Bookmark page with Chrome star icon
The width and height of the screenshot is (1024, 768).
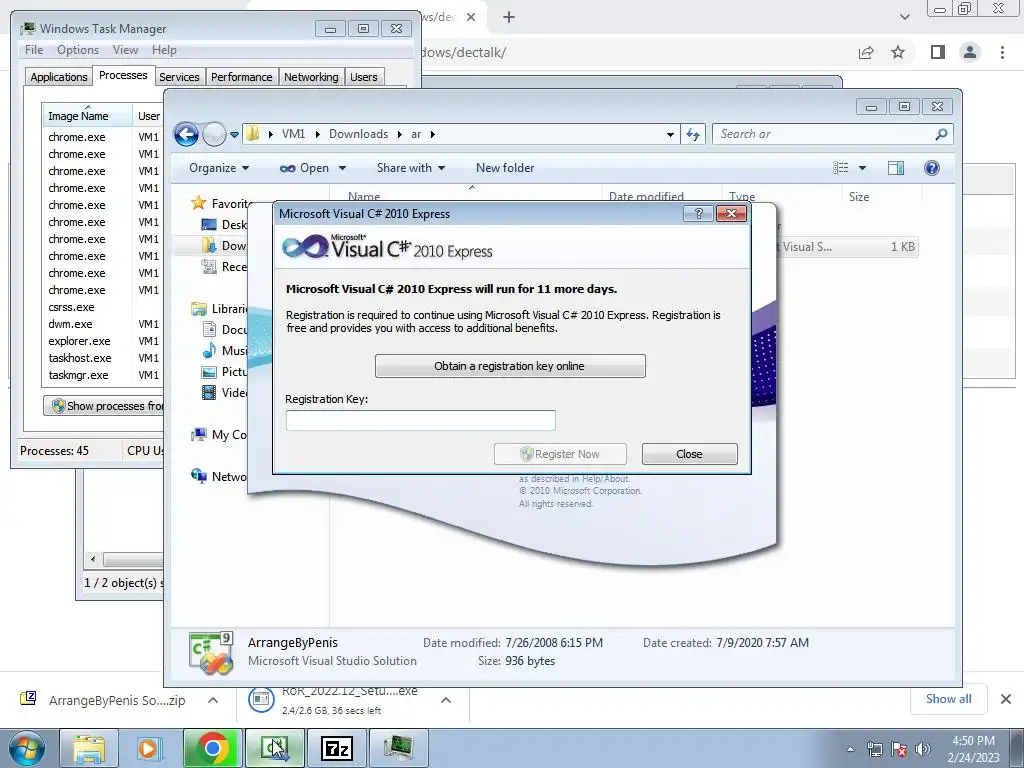898,52
